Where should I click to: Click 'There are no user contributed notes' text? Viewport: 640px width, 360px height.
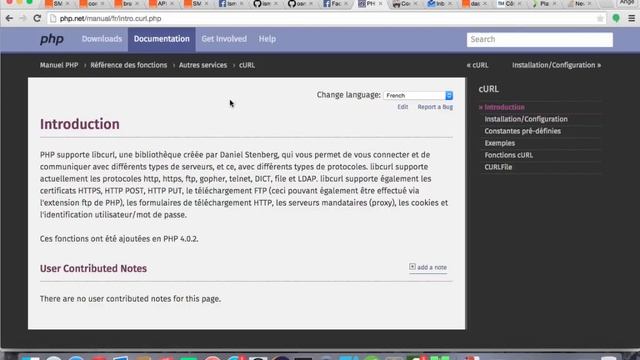pos(130,299)
